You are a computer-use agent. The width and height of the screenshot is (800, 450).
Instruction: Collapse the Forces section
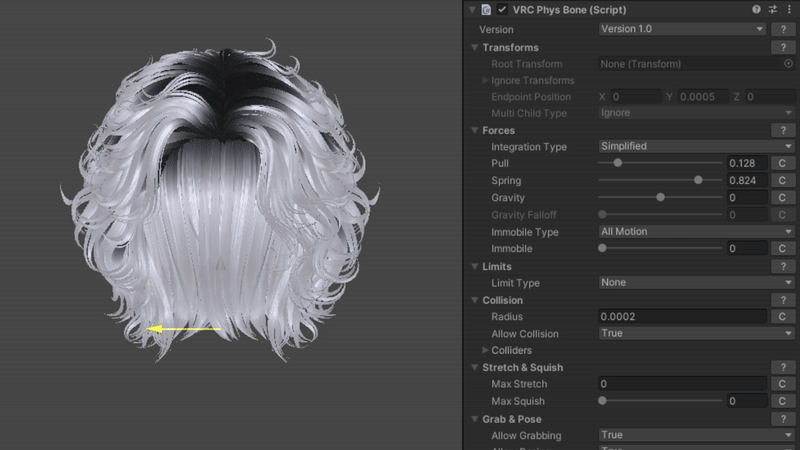pos(474,131)
